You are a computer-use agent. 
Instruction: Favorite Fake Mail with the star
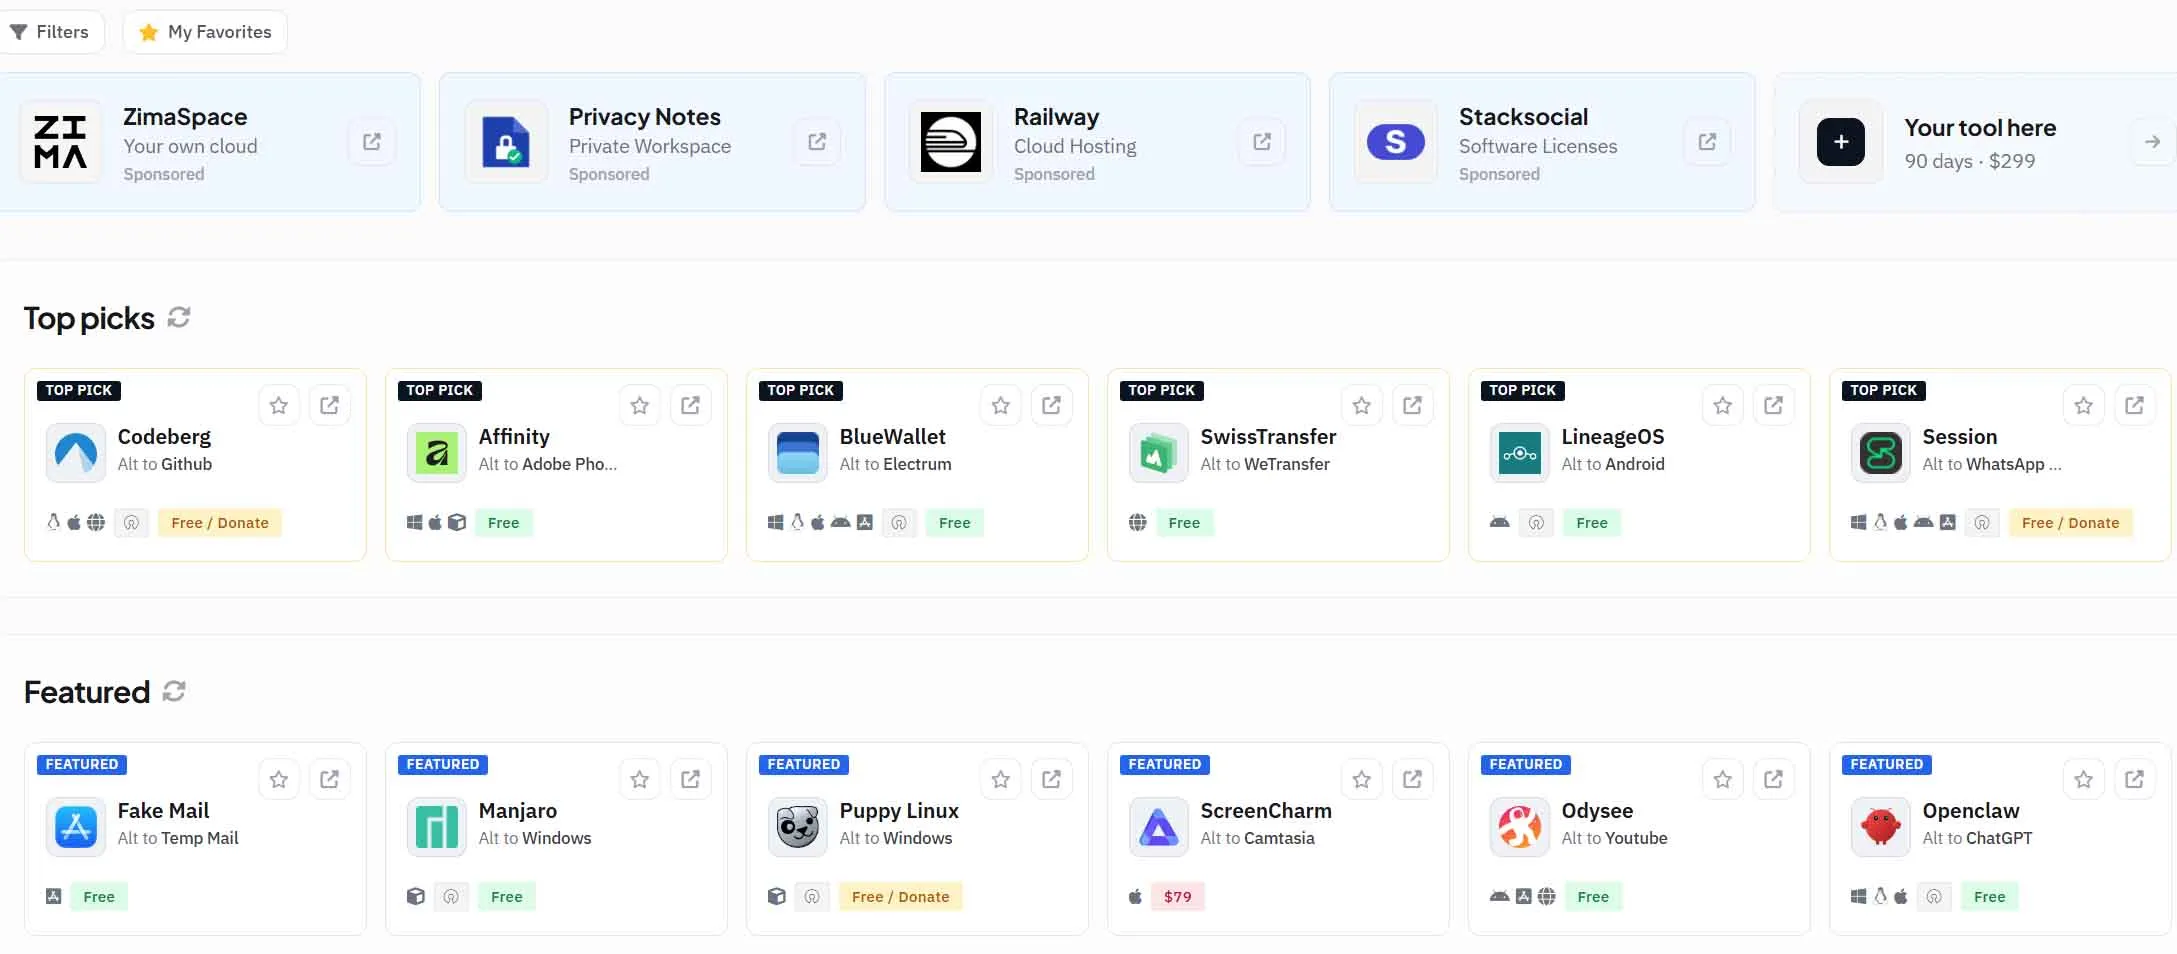point(279,779)
